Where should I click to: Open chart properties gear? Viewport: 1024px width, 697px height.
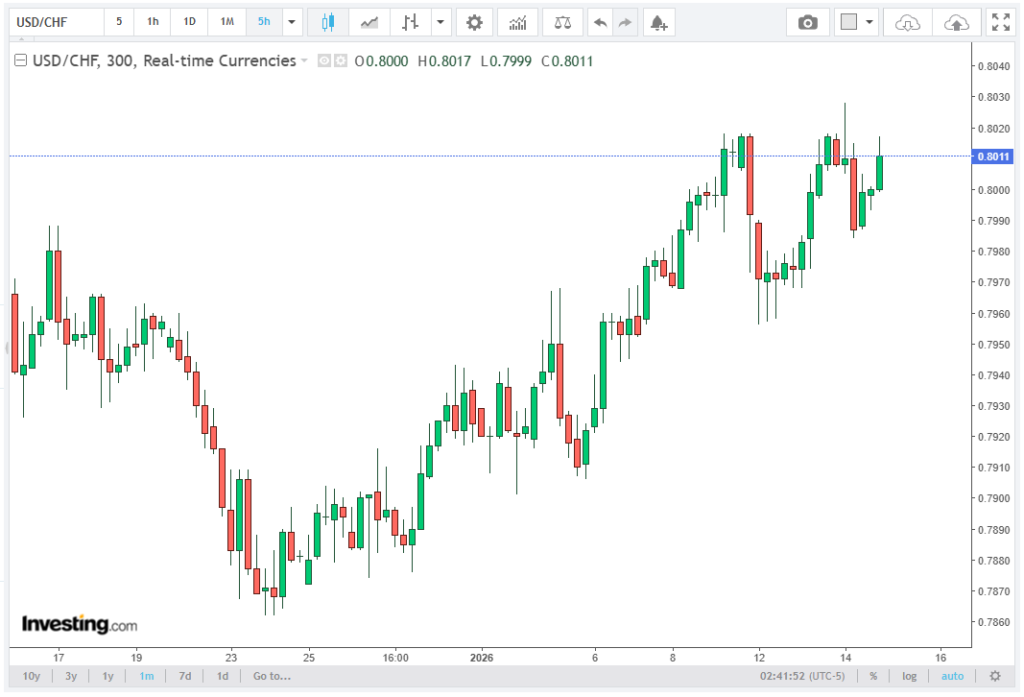pos(474,22)
